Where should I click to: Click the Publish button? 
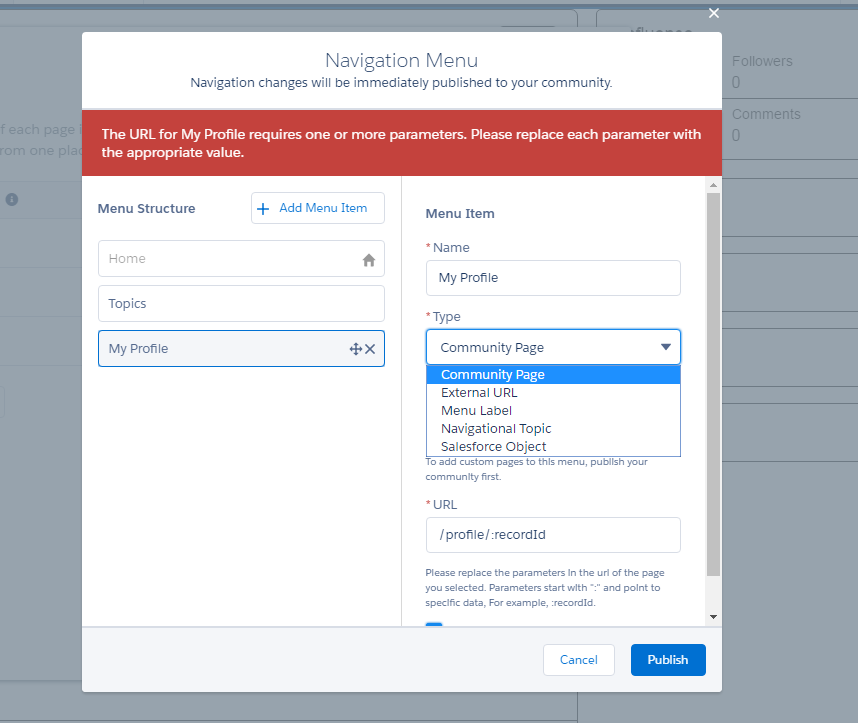[x=668, y=660]
